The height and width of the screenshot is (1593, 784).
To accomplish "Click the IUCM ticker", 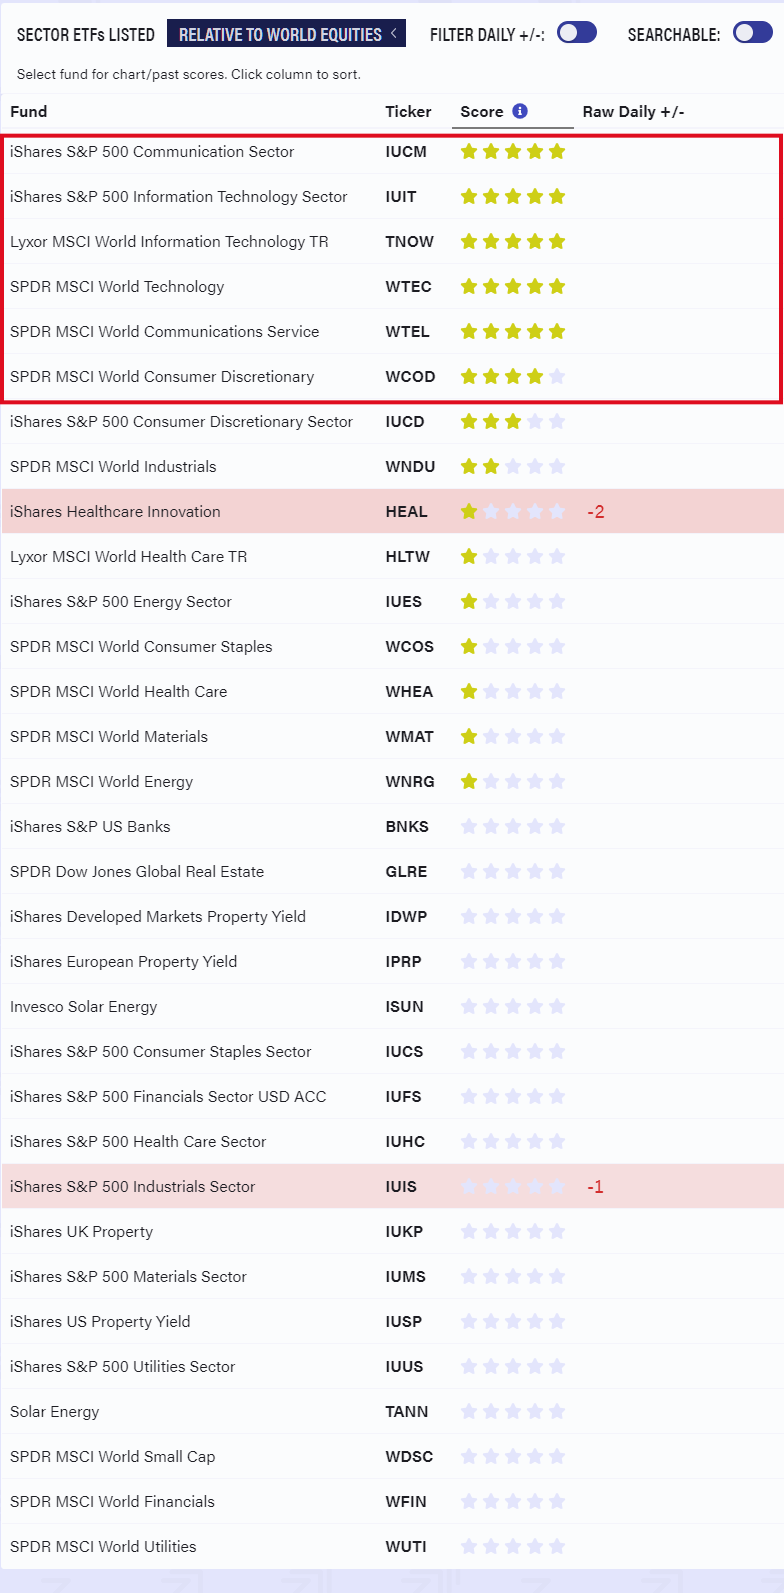I will tap(406, 152).
